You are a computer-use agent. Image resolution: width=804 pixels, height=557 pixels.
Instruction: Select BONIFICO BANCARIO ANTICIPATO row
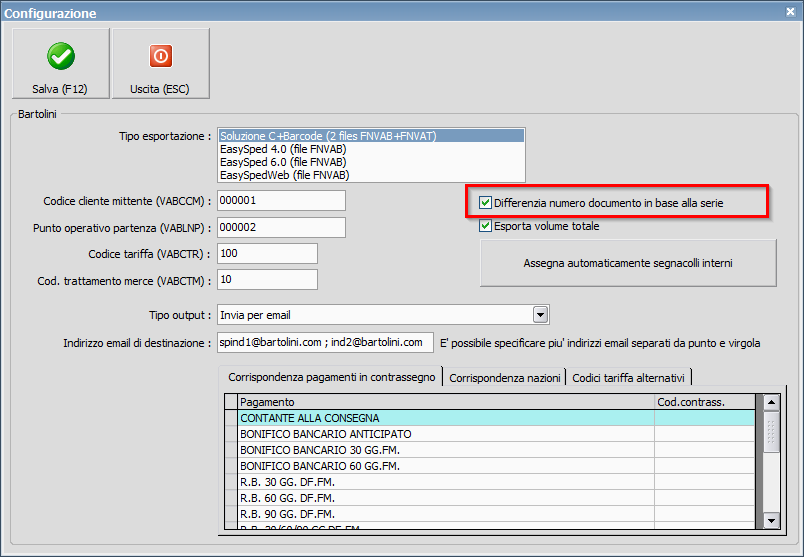(490, 434)
